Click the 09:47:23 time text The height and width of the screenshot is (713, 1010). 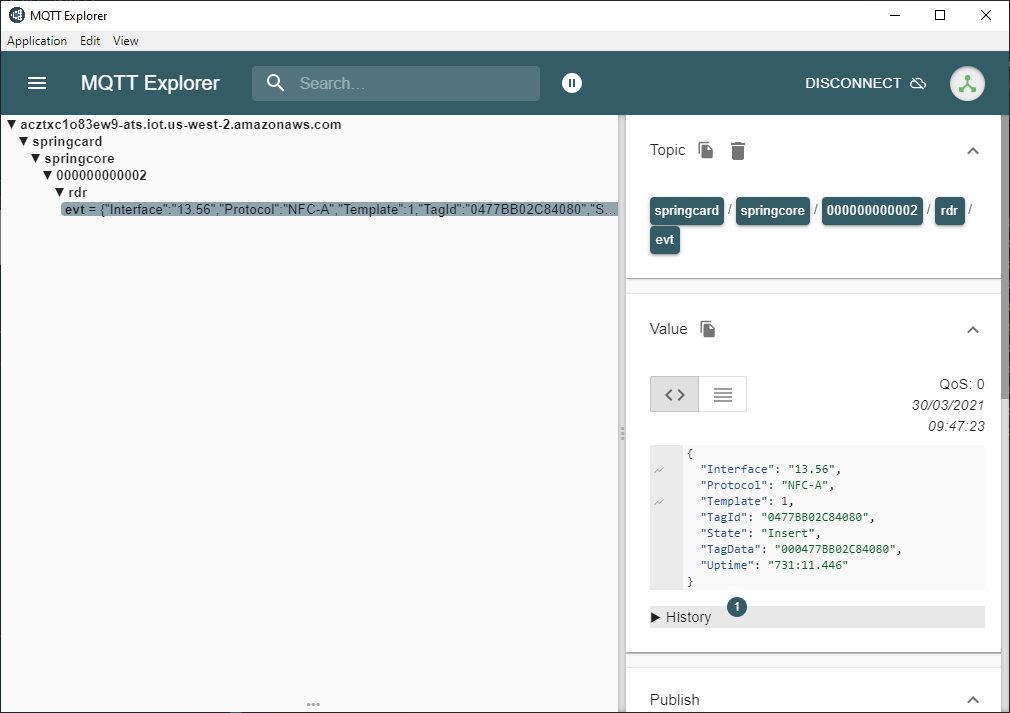[956, 426]
